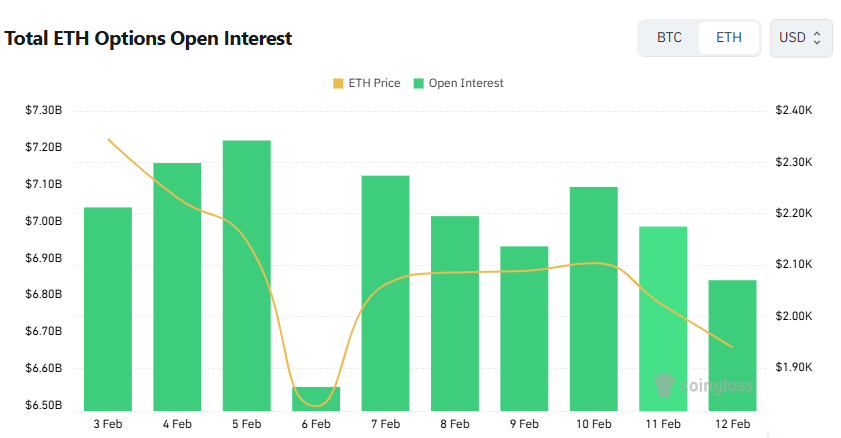Select the highlighted 11 Feb bar
The height and width of the screenshot is (438, 841).
[x=663, y=318]
